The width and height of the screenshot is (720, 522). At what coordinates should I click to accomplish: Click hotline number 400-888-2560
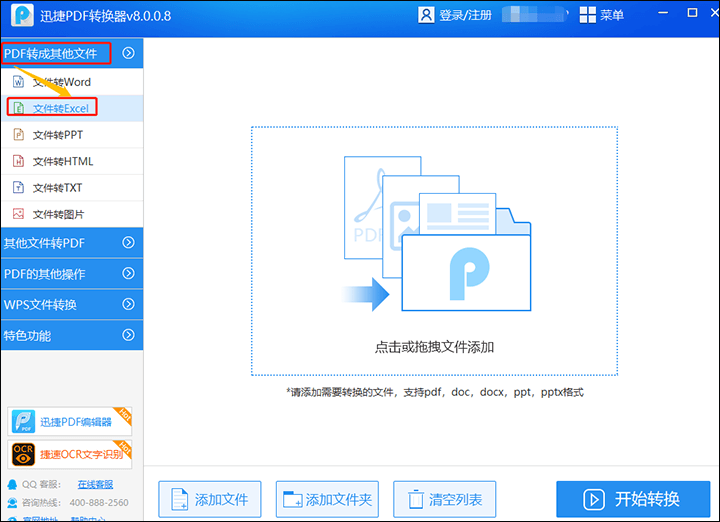99,503
